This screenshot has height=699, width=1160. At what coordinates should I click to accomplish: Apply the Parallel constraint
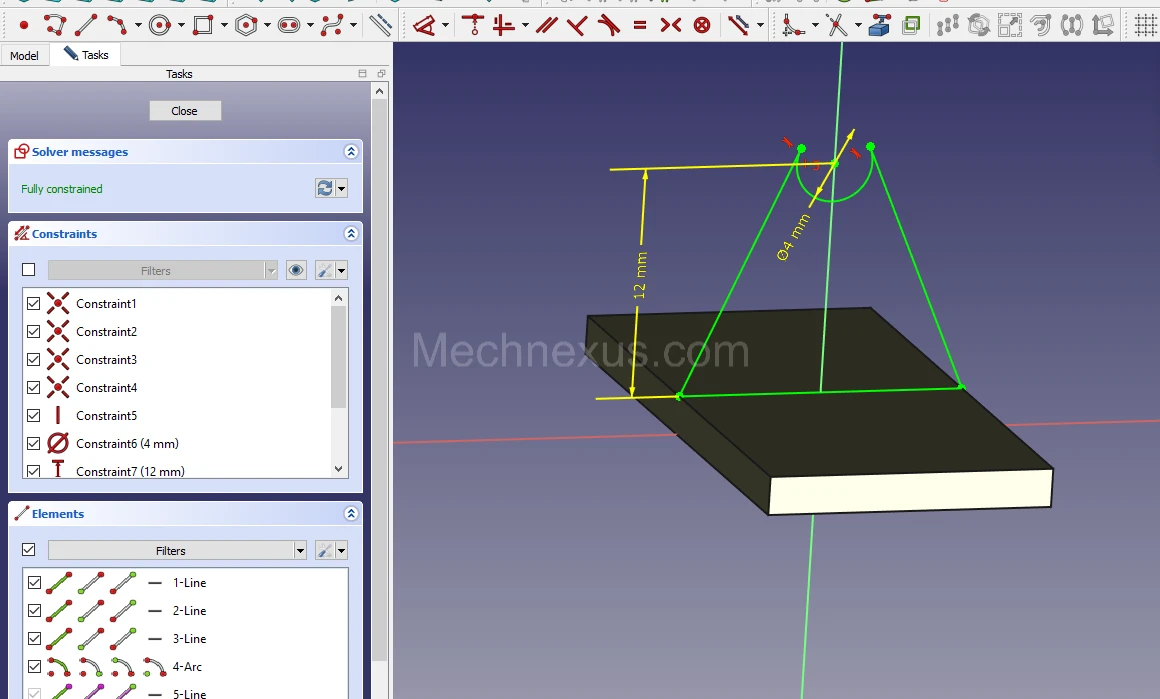tap(546, 25)
